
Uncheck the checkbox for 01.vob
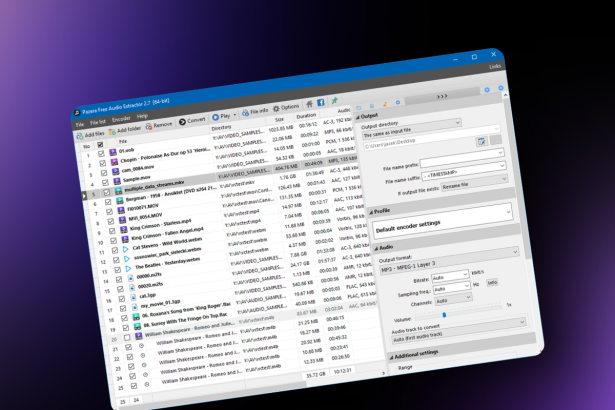[101, 154]
